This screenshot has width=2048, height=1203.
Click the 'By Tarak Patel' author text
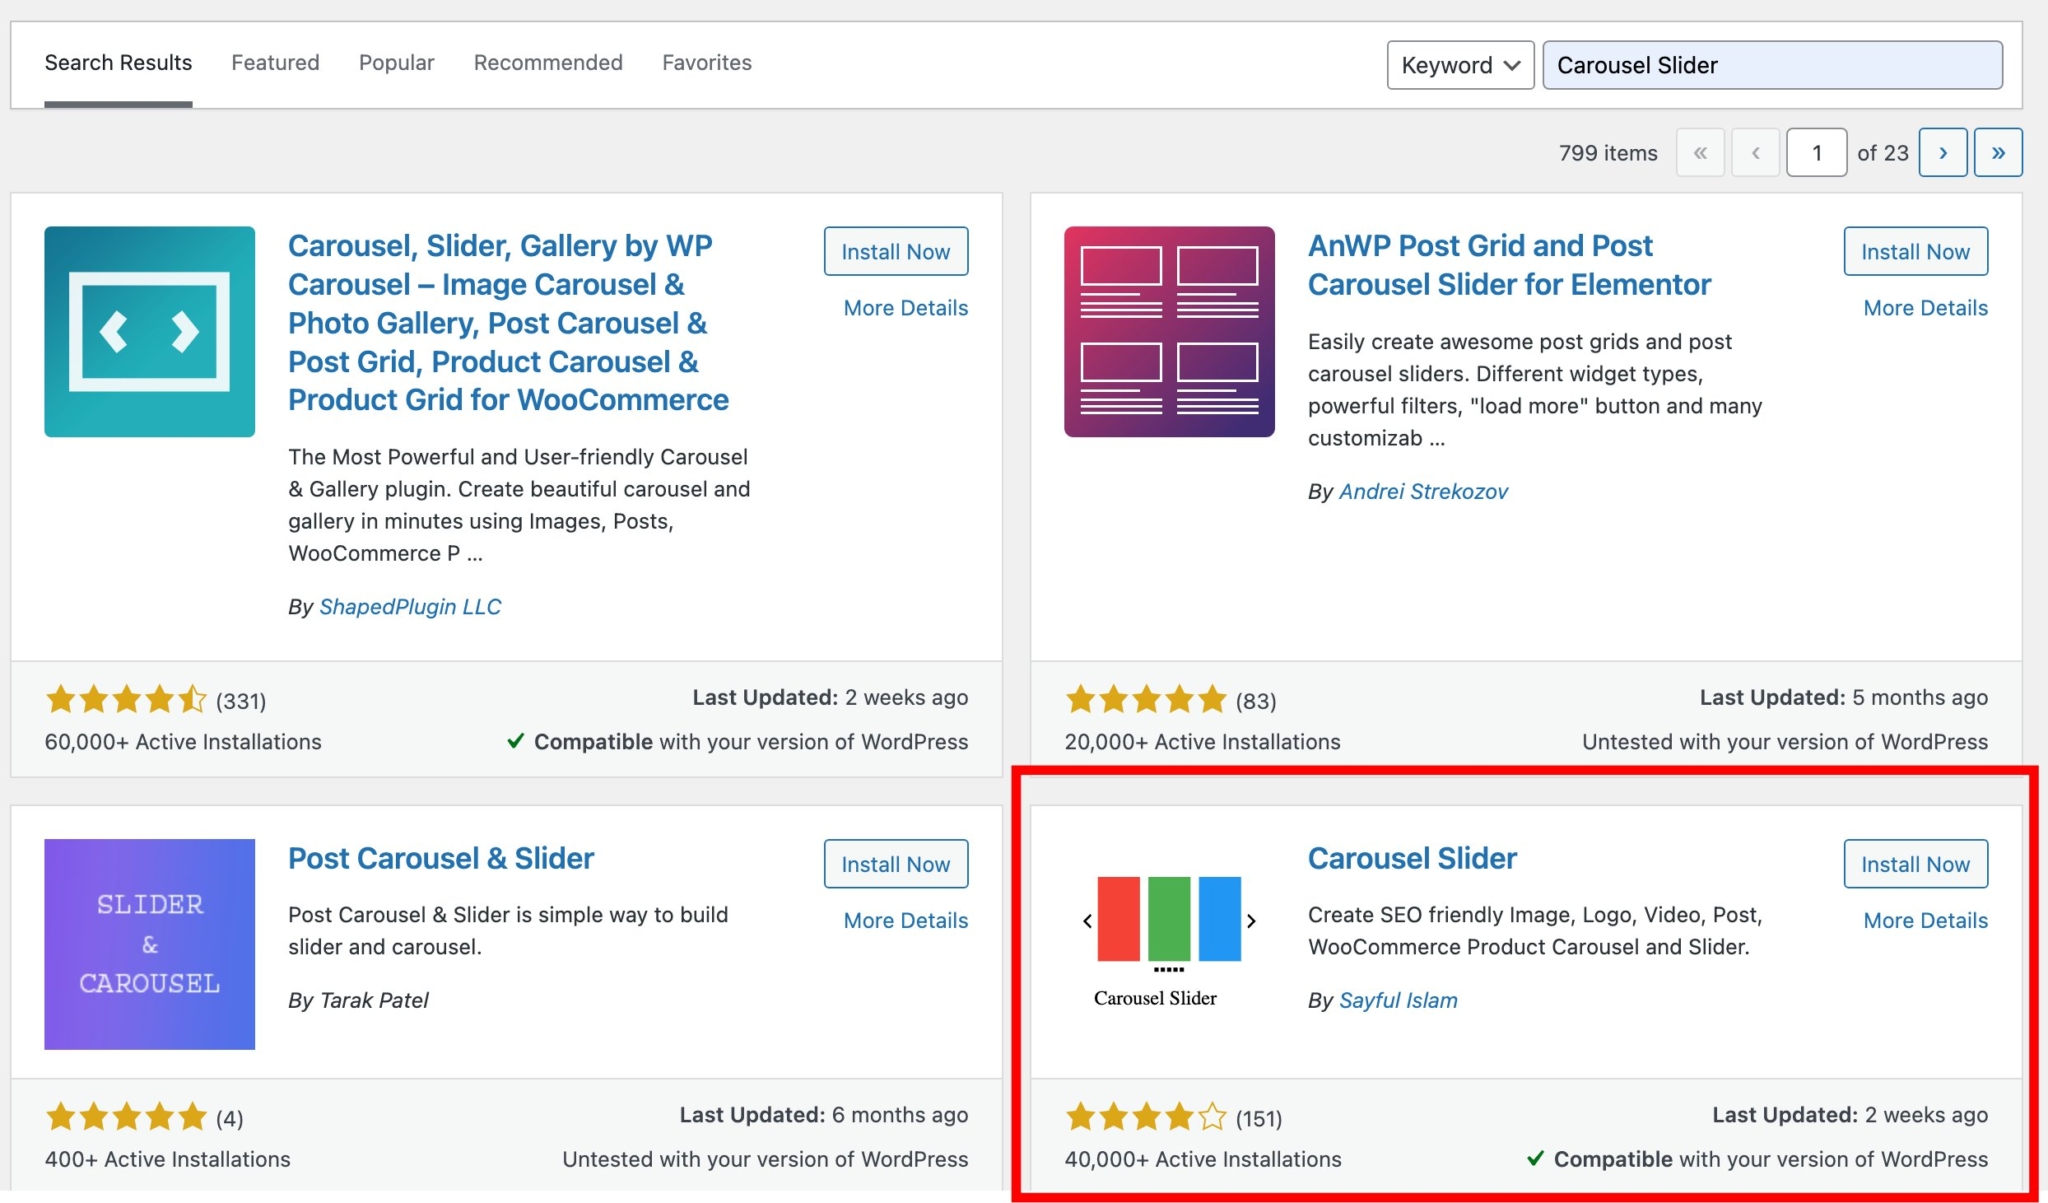(358, 1001)
